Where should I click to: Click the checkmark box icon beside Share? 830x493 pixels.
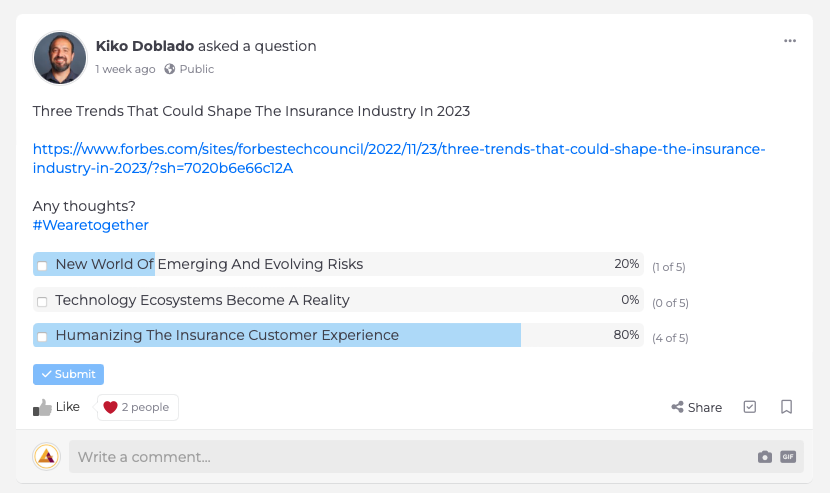(750, 407)
